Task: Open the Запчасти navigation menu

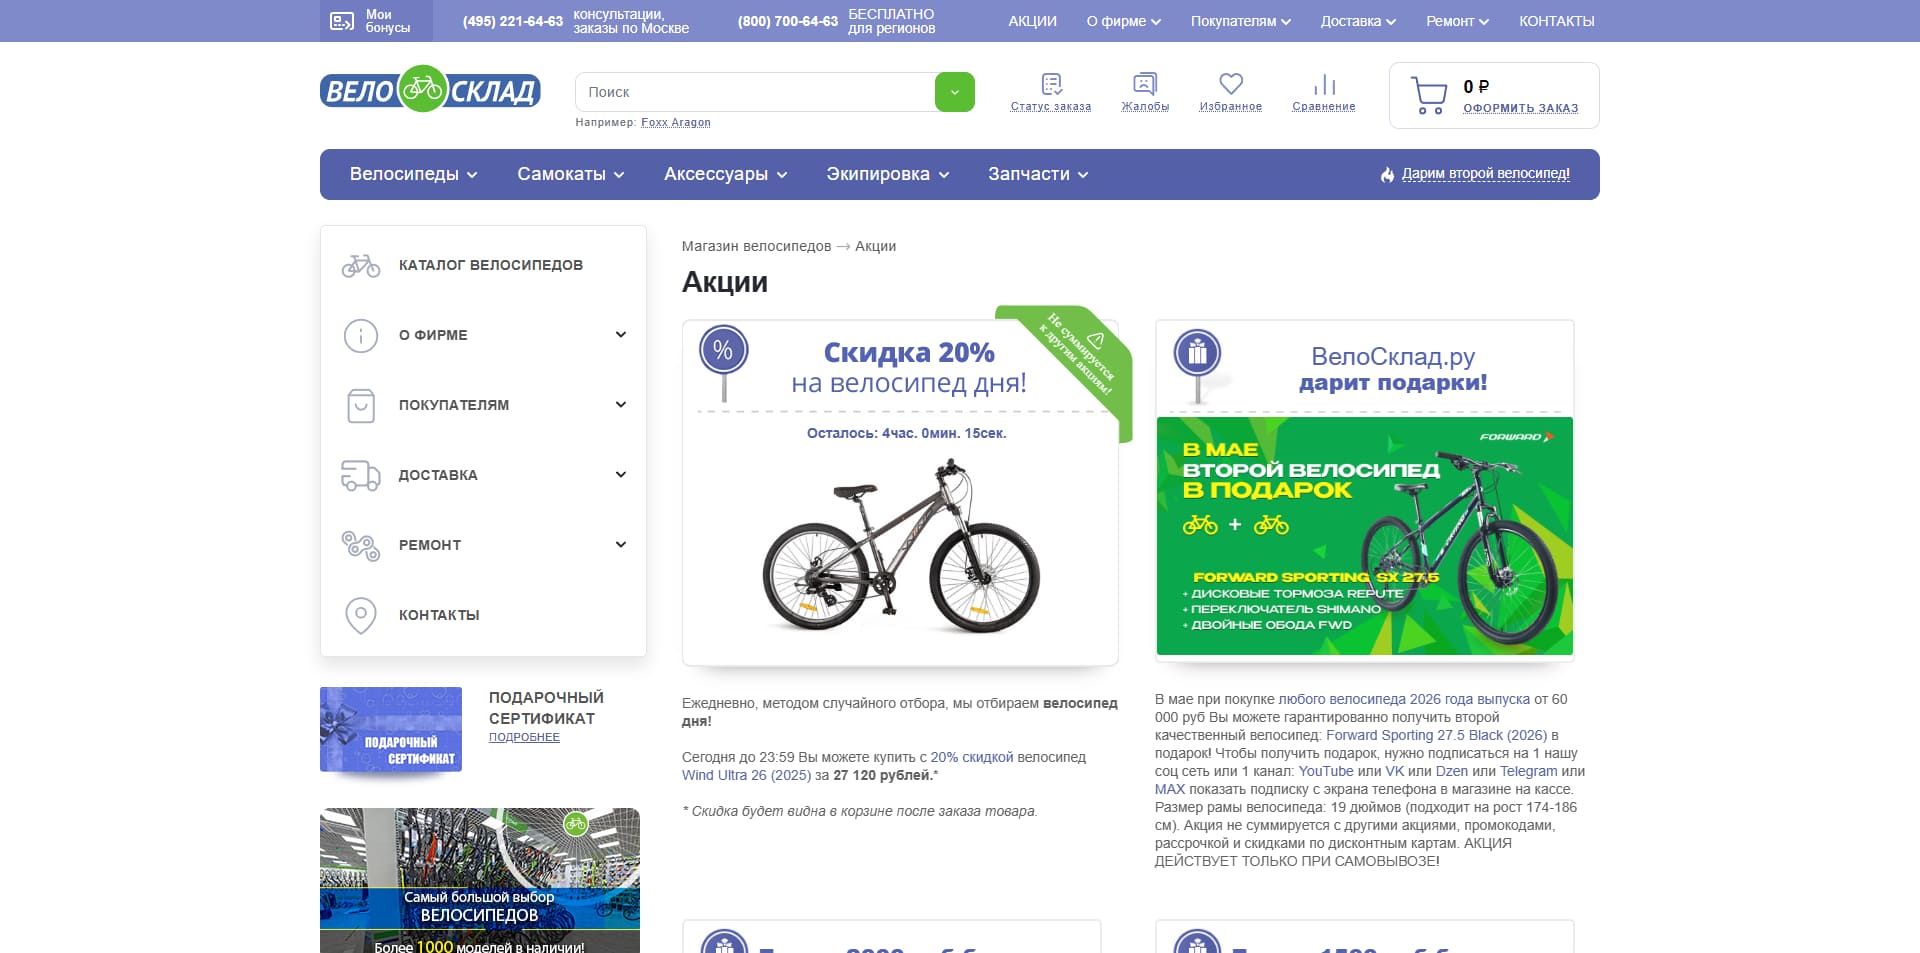Action: (1038, 174)
